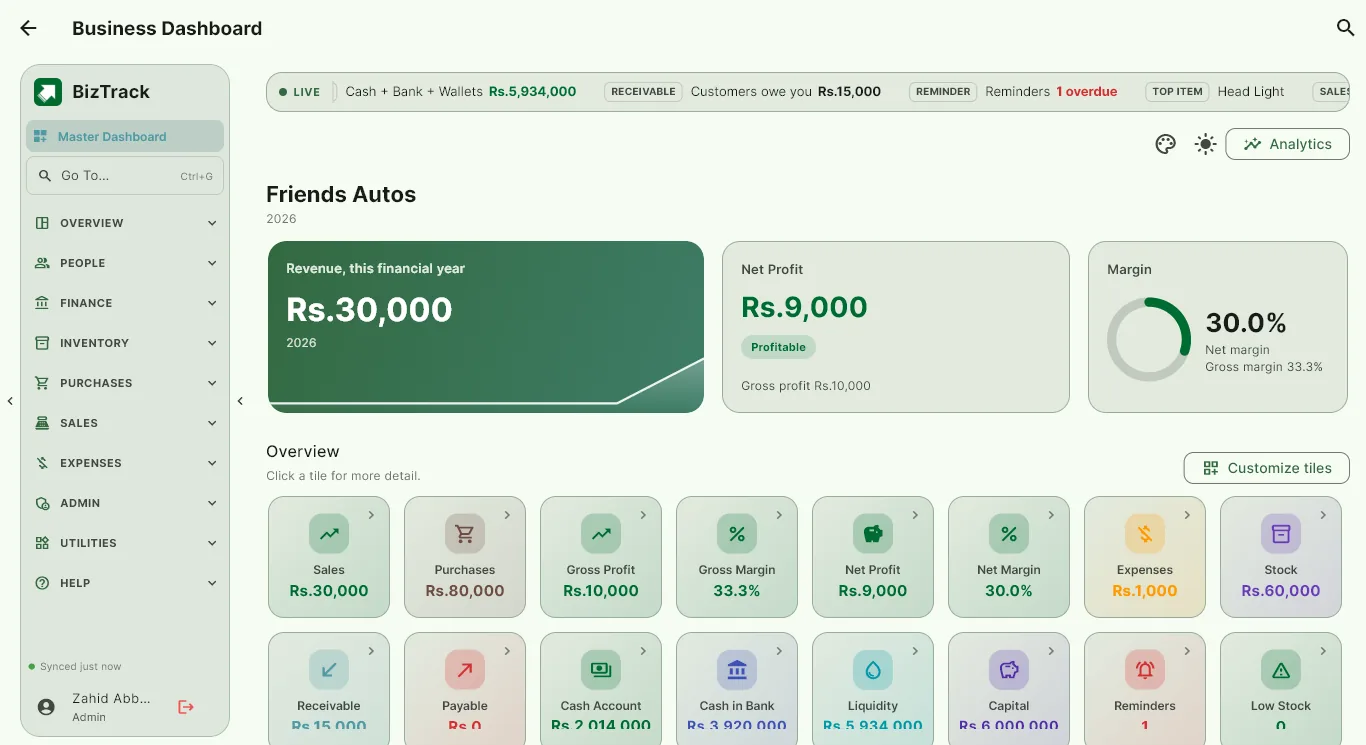Open the Low Stock warning icon
Viewport: 1366px width, 745px height.
pyautogui.click(x=1281, y=670)
